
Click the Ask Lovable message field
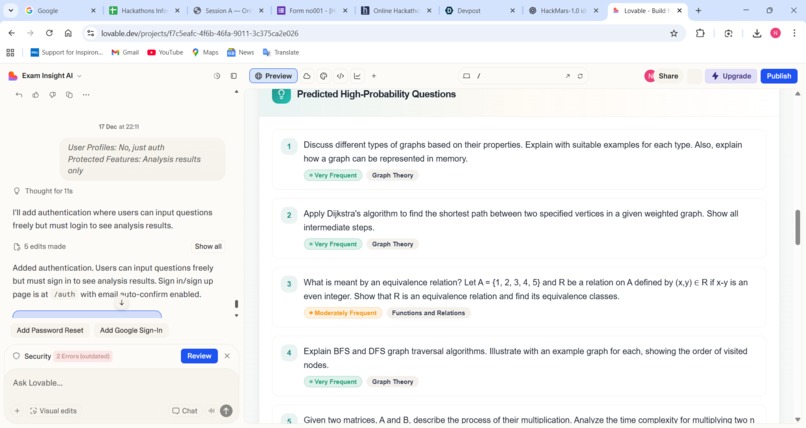pos(121,383)
